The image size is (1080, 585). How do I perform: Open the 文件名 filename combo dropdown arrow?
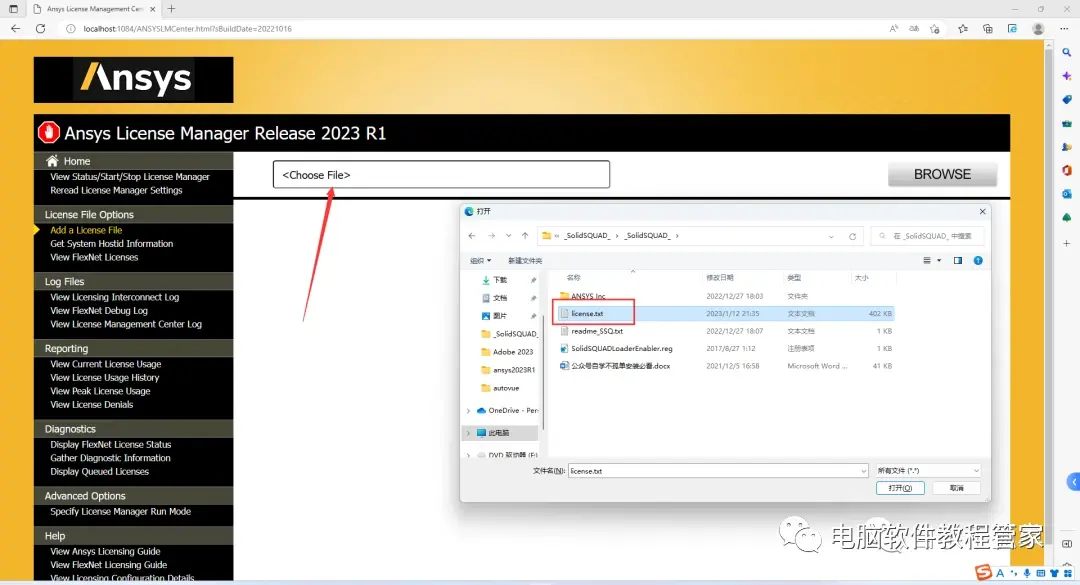click(x=863, y=471)
